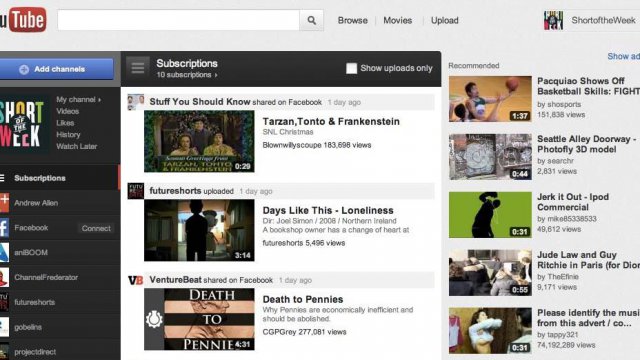Viewport: 640px width, 360px height.
Task: Open aniBOOM subscription name
Action: pos(31,253)
